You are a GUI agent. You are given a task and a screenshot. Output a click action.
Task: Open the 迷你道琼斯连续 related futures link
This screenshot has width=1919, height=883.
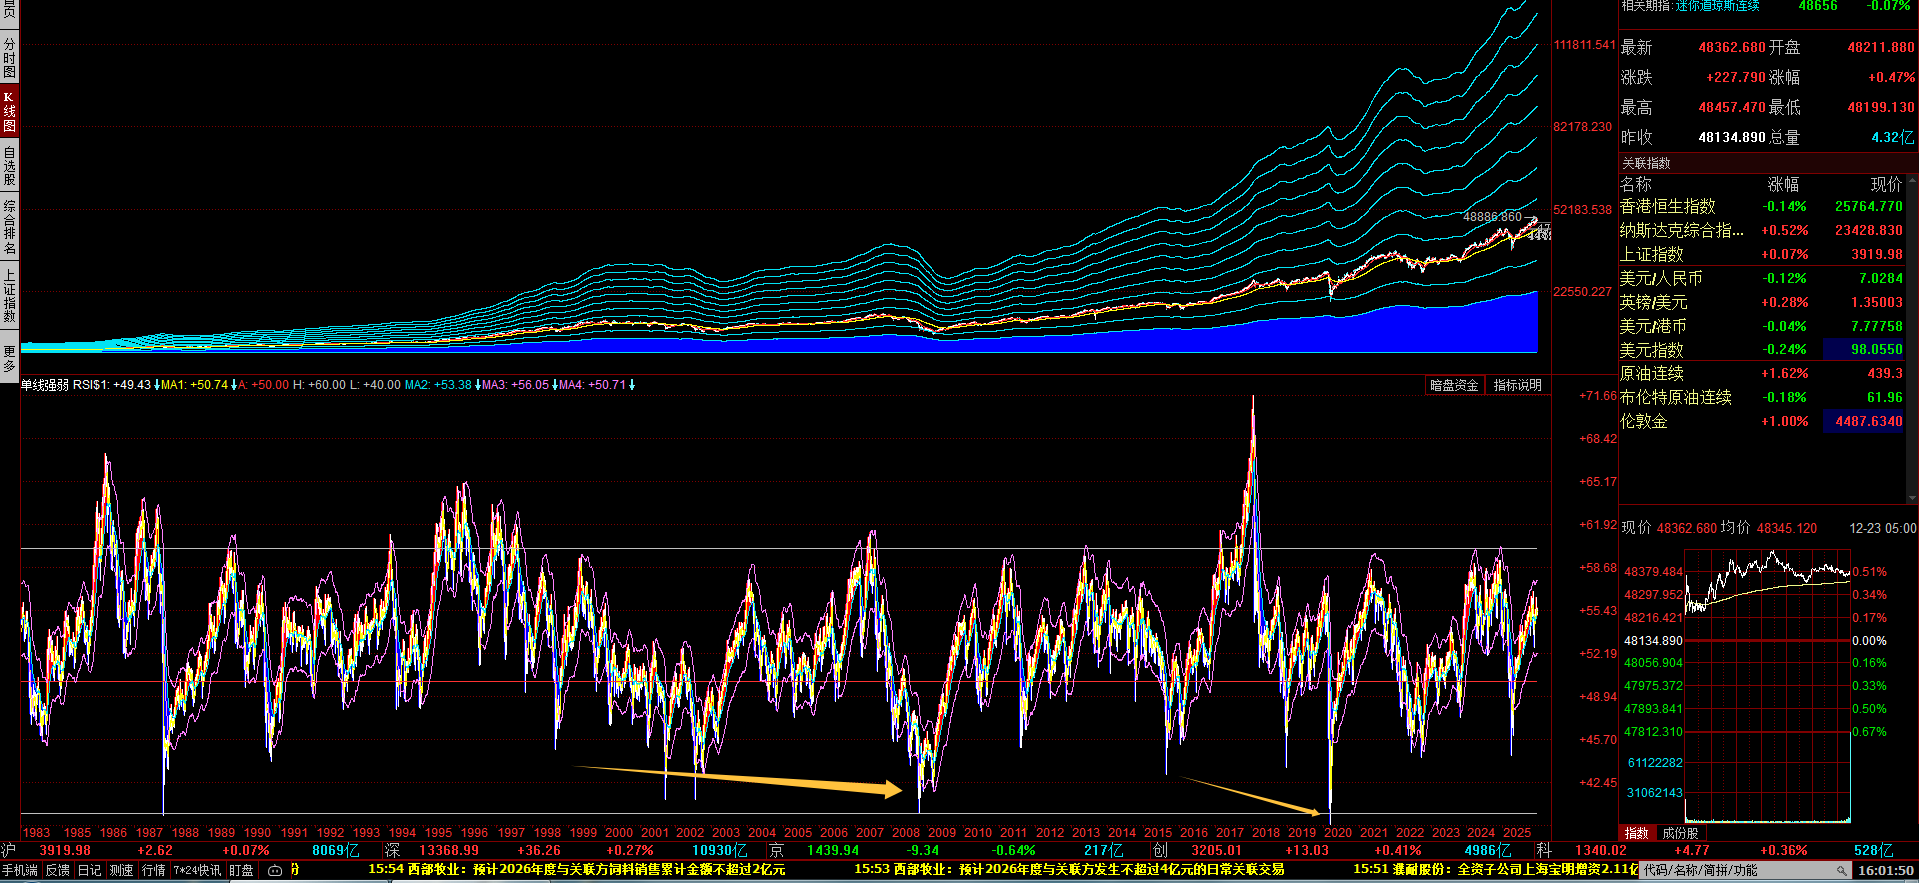(x=1717, y=6)
